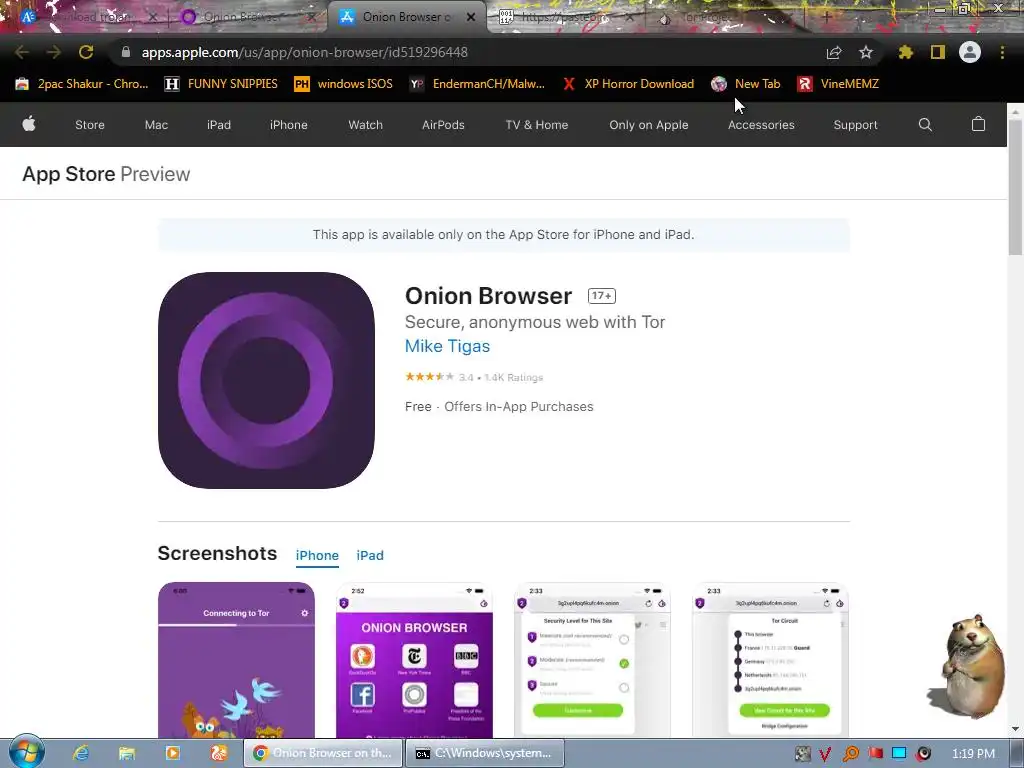
Task: Open a new browser tab
Action: [x=826, y=17]
